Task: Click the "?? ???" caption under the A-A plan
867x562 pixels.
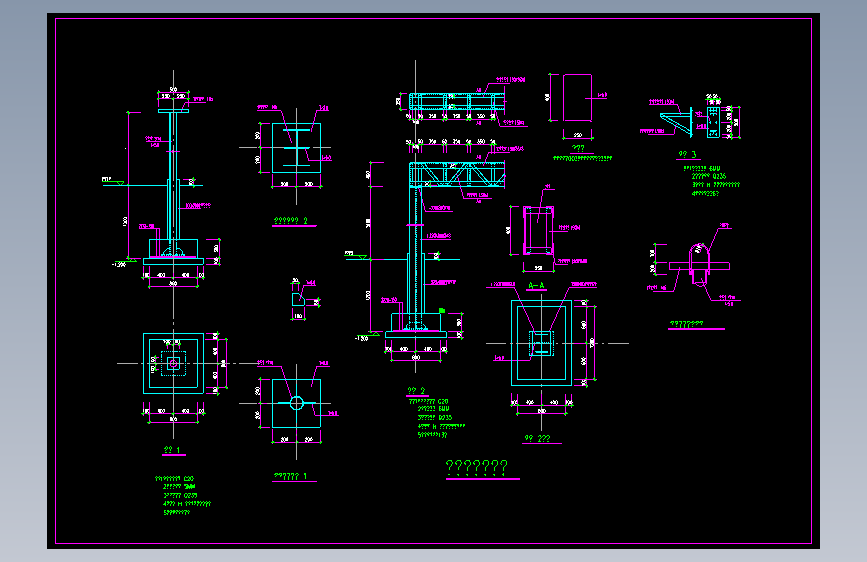Action: [537, 438]
